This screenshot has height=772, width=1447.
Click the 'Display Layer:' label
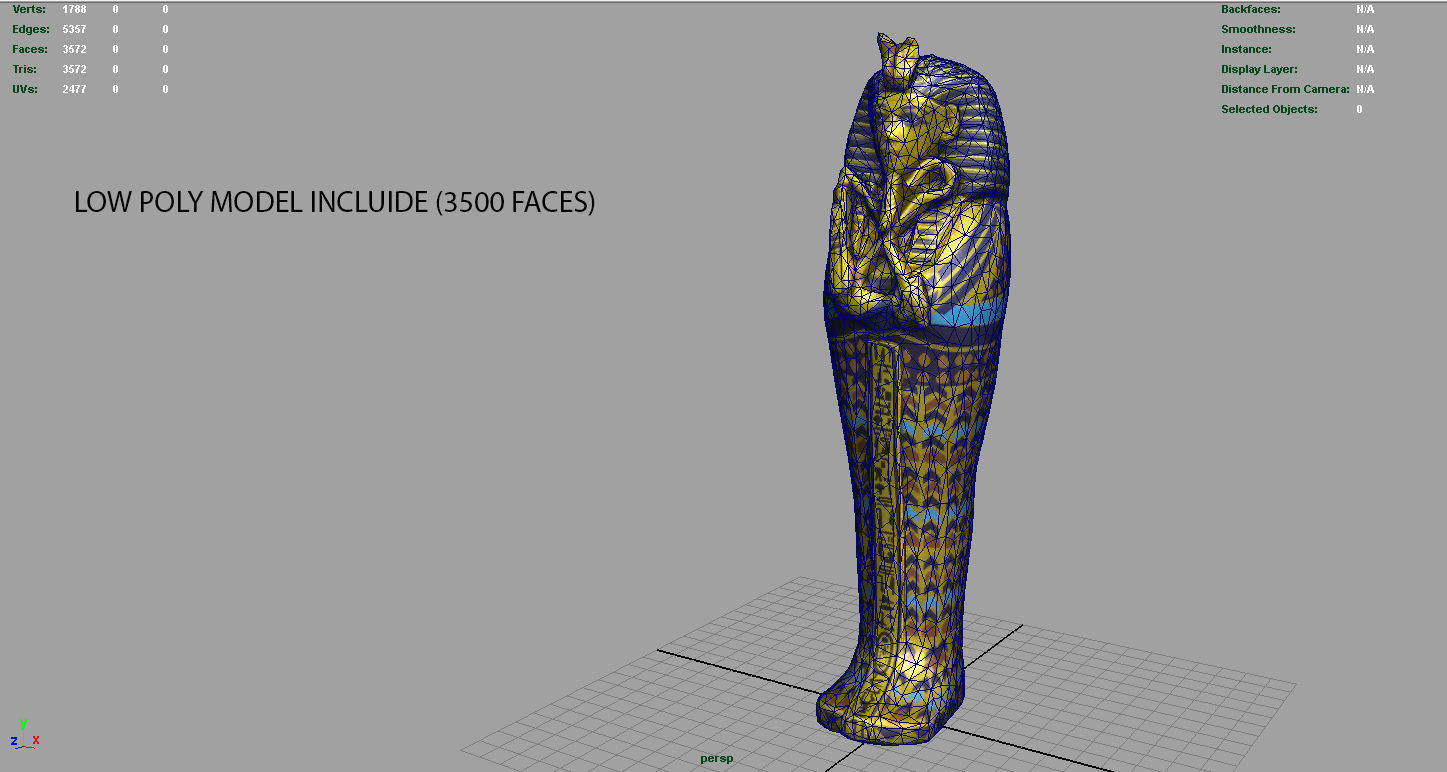click(x=1259, y=69)
